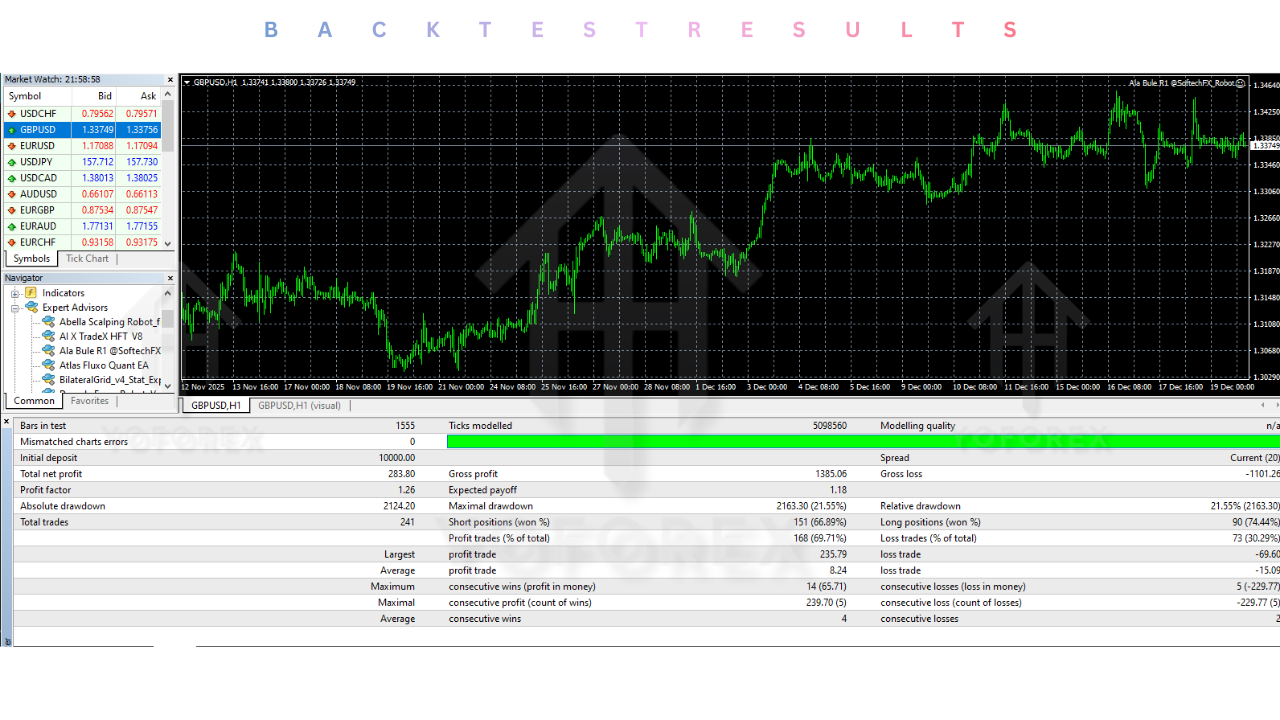
Task: Close the Navigator panel
Action: pos(170,277)
